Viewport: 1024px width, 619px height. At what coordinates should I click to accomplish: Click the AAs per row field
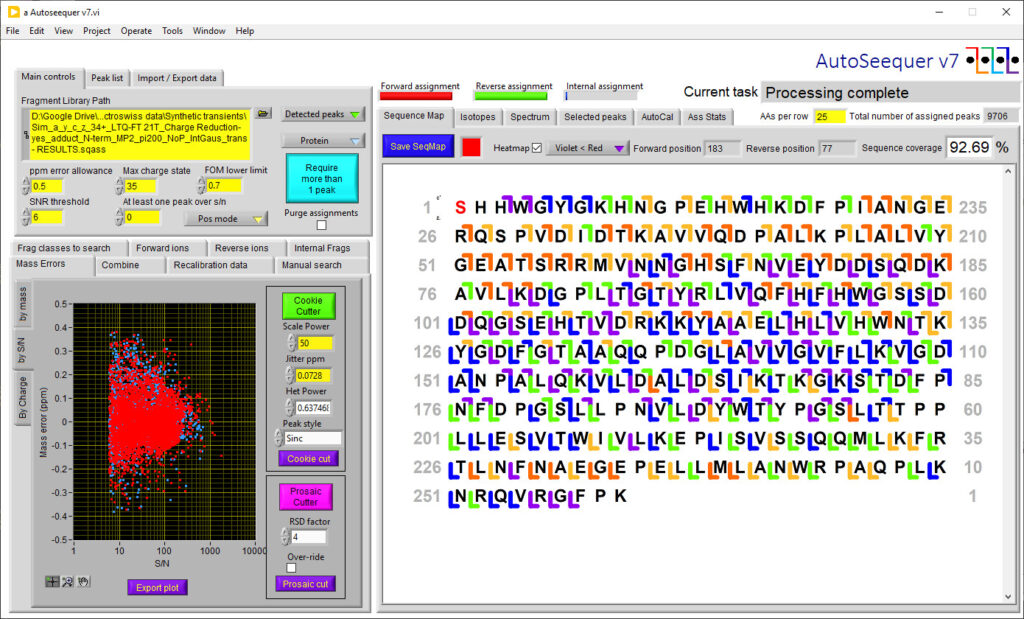(x=829, y=117)
